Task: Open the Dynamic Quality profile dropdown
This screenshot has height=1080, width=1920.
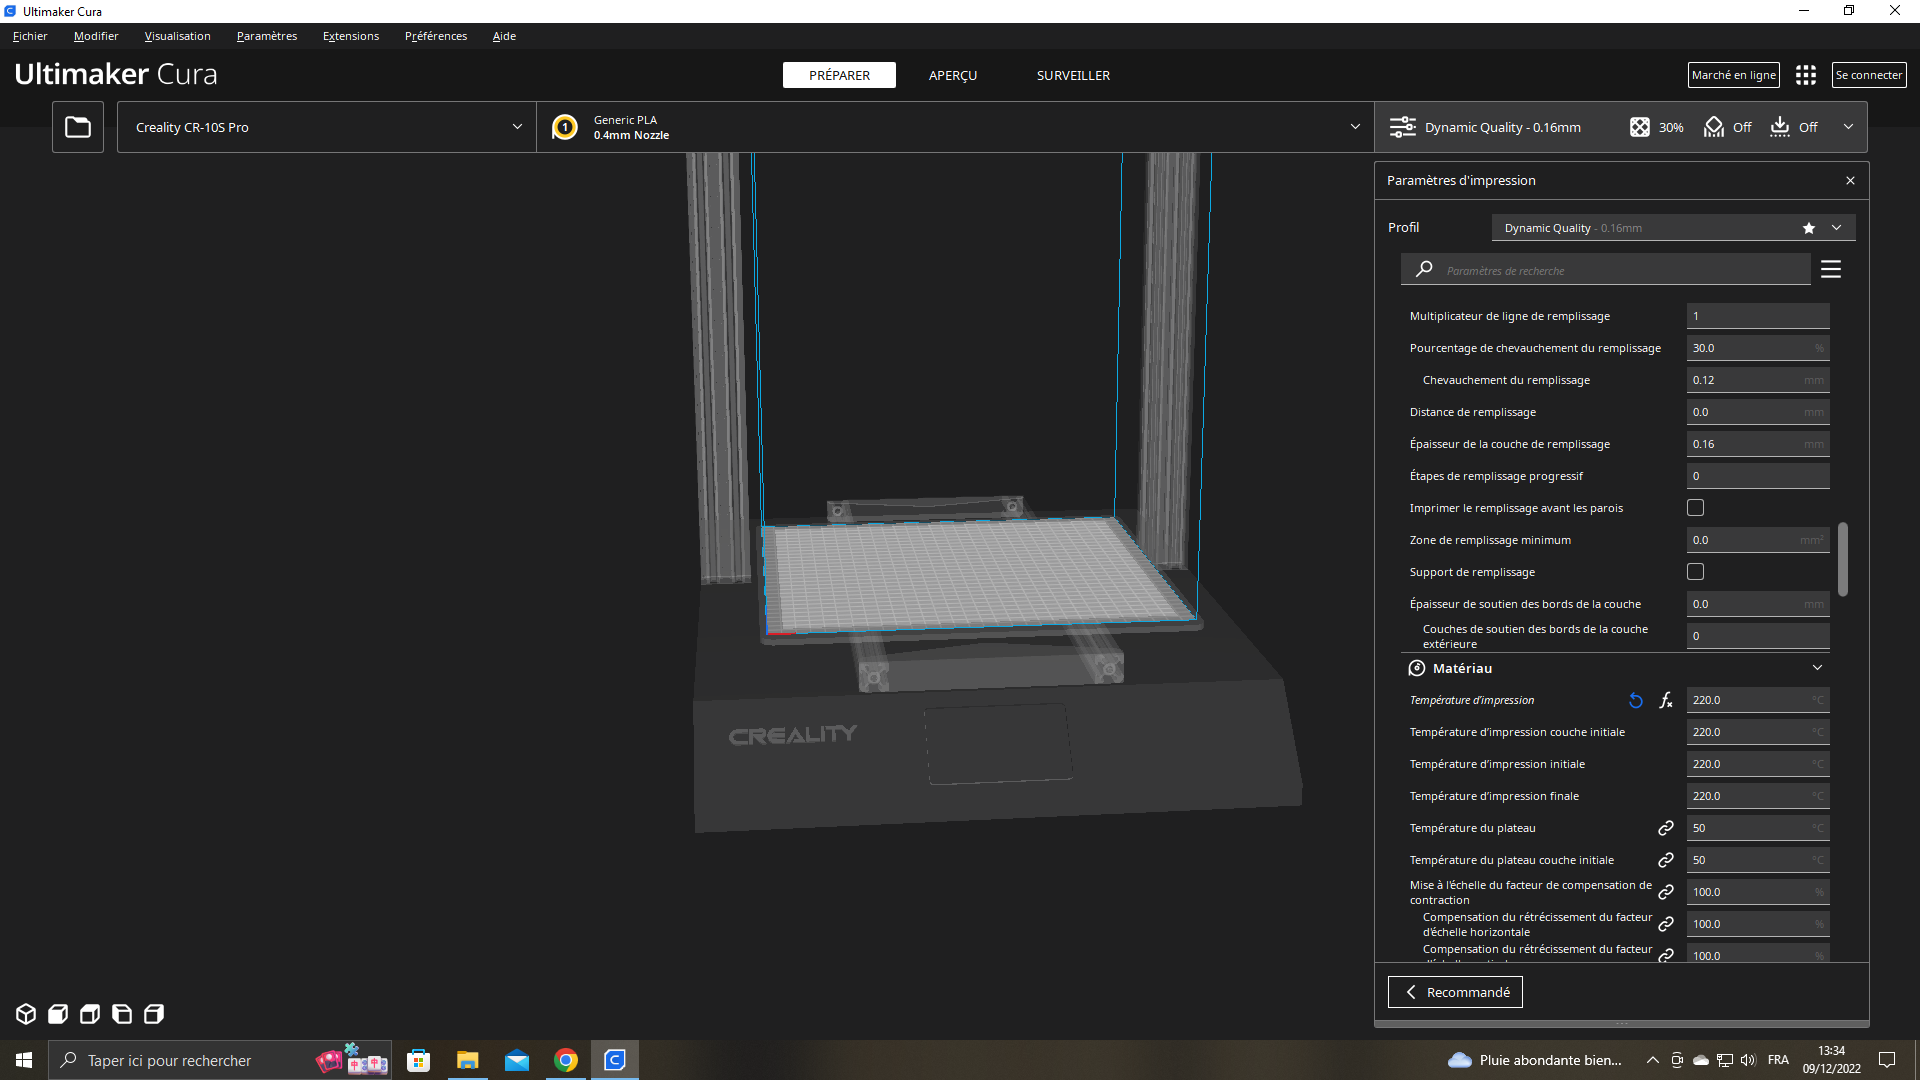Action: (x=1673, y=228)
